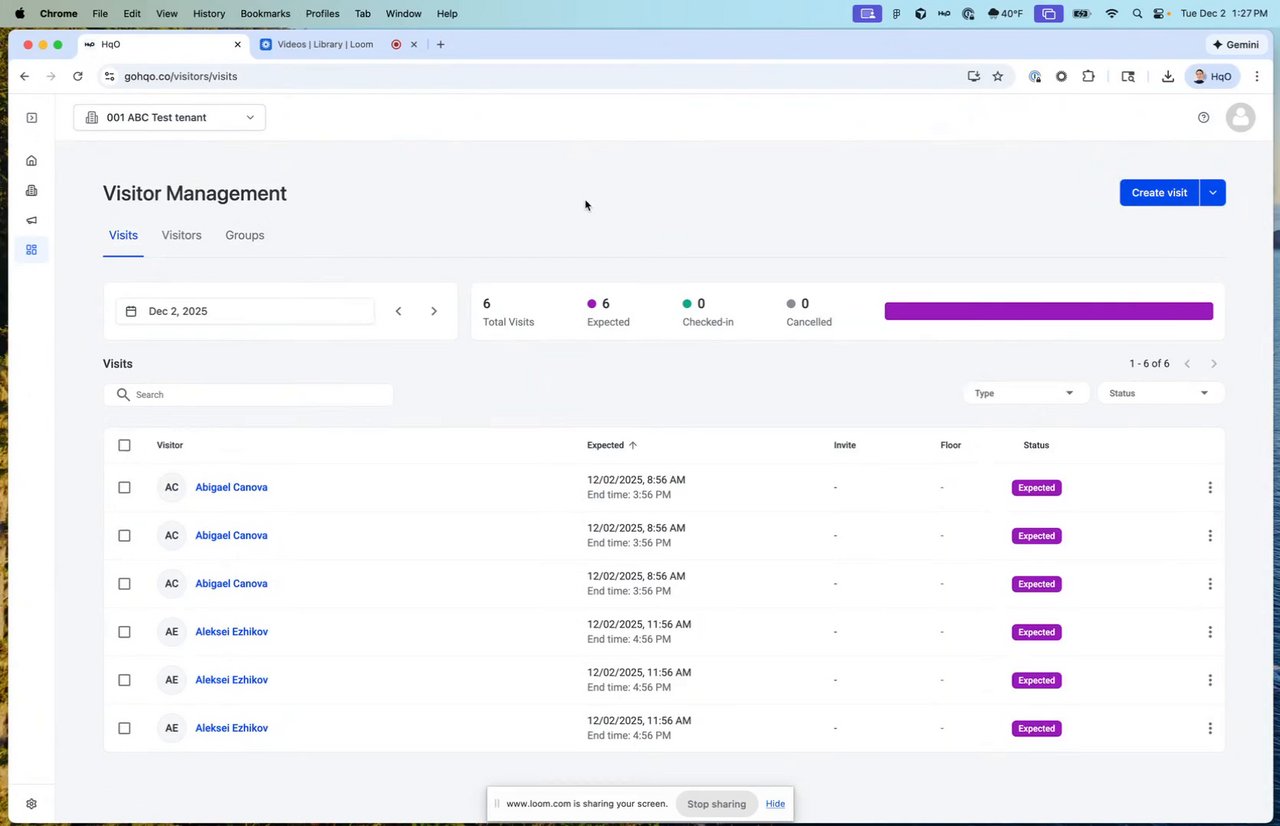Open actions menu for third Abigael Canova row

coord(1210,584)
